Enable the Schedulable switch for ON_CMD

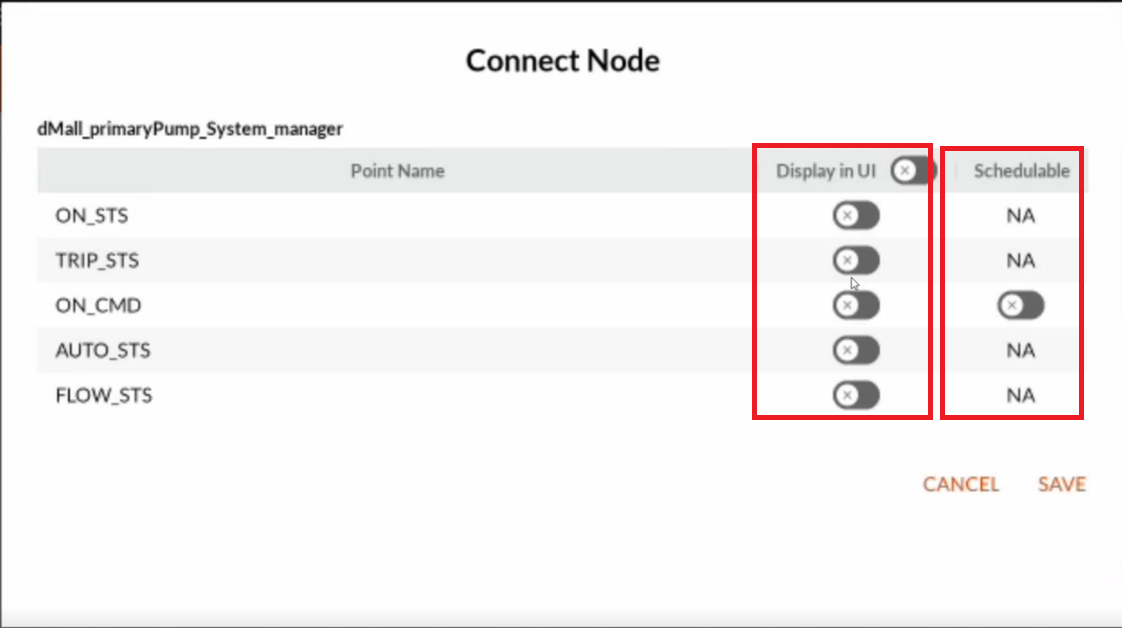[1020, 305]
